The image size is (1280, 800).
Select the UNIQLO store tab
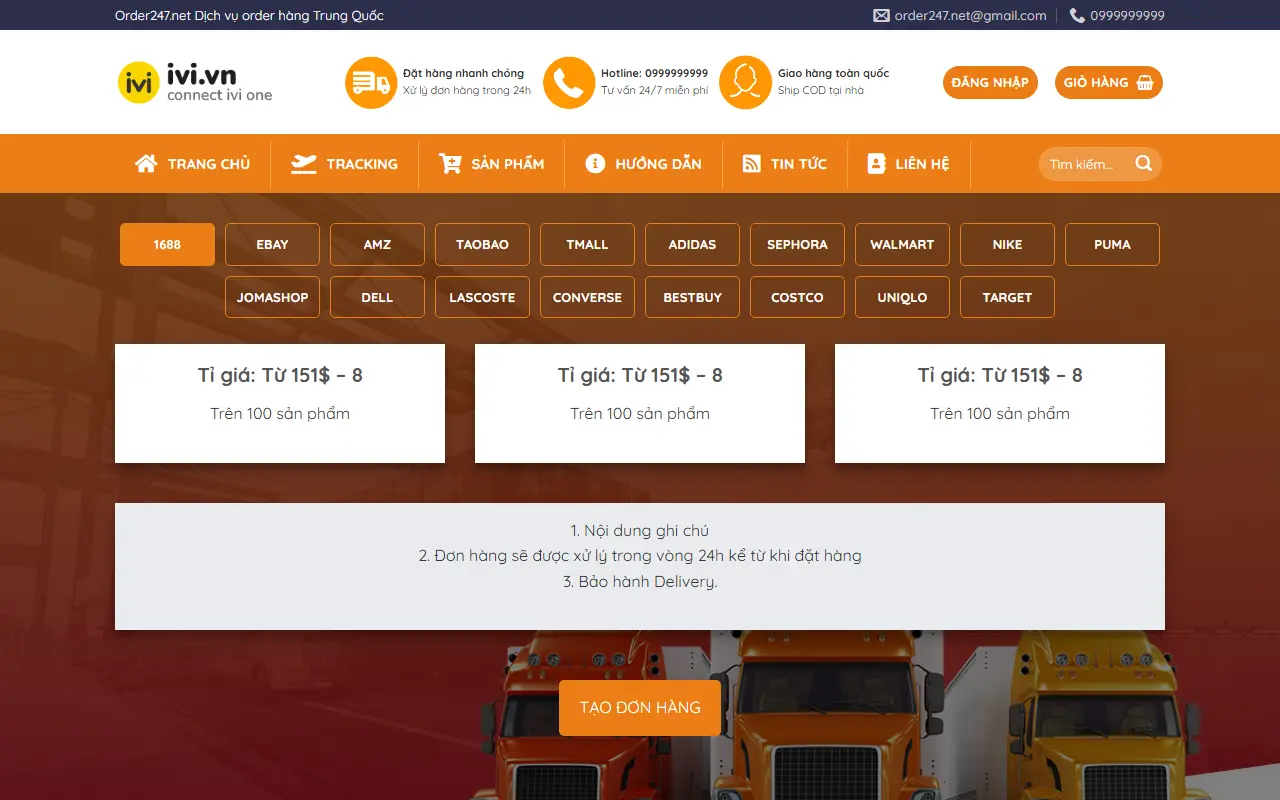pyautogui.click(x=902, y=297)
